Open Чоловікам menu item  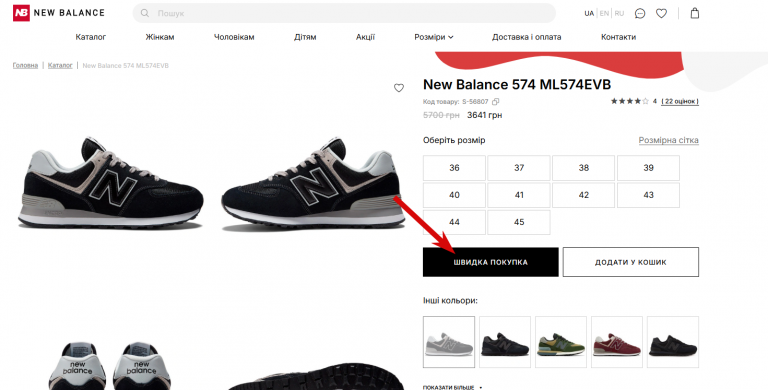point(234,37)
